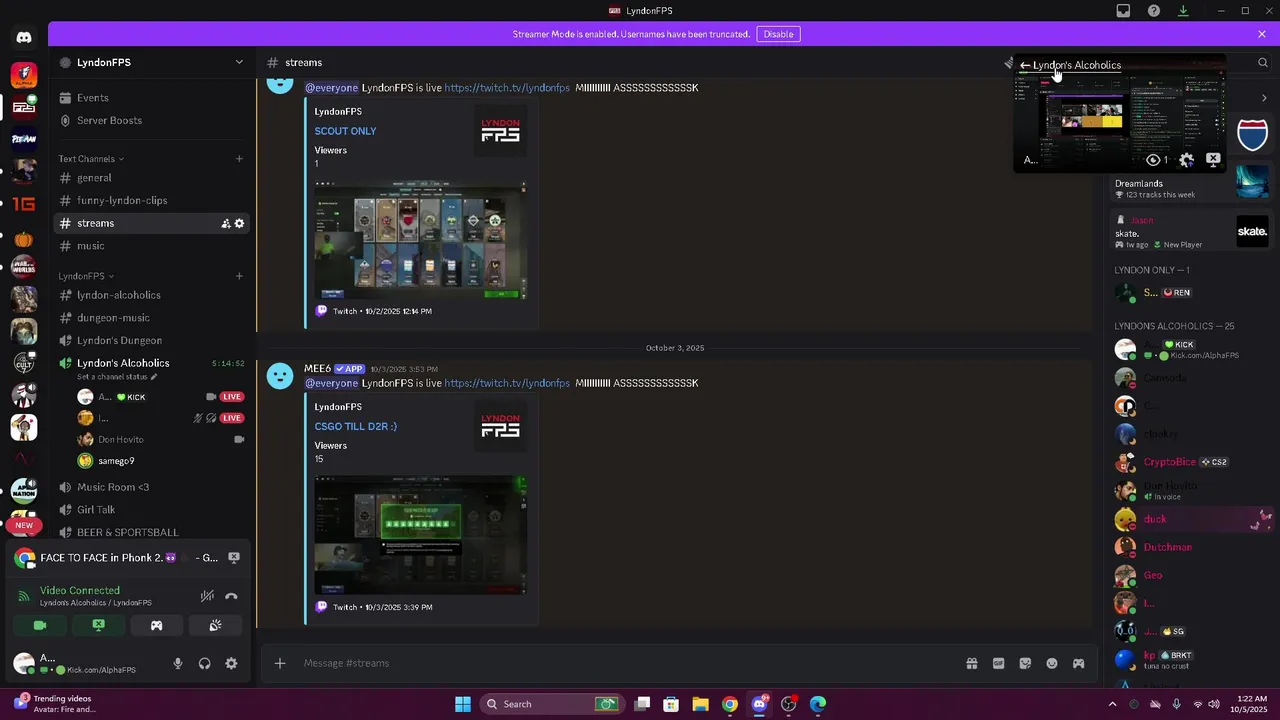
Task: Disconnect from voice channel
Action: 231,596
